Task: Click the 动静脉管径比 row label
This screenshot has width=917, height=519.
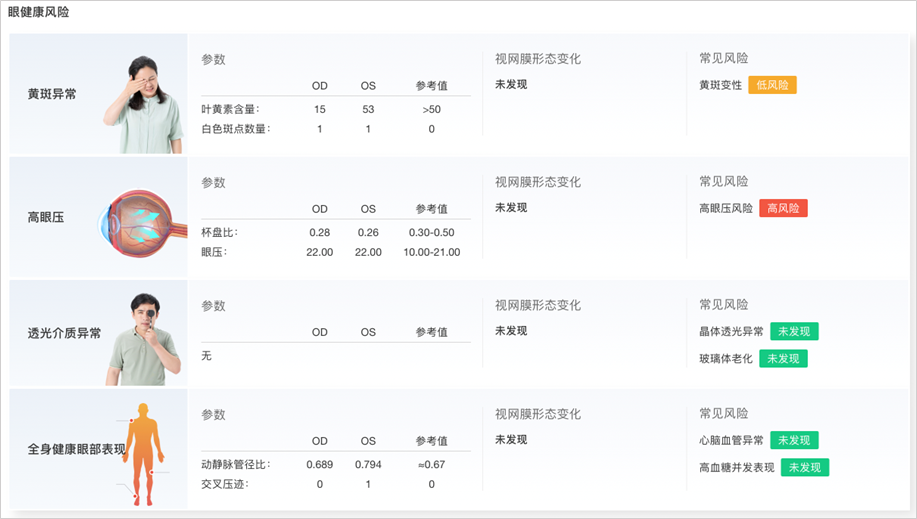Action: [236, 465]
